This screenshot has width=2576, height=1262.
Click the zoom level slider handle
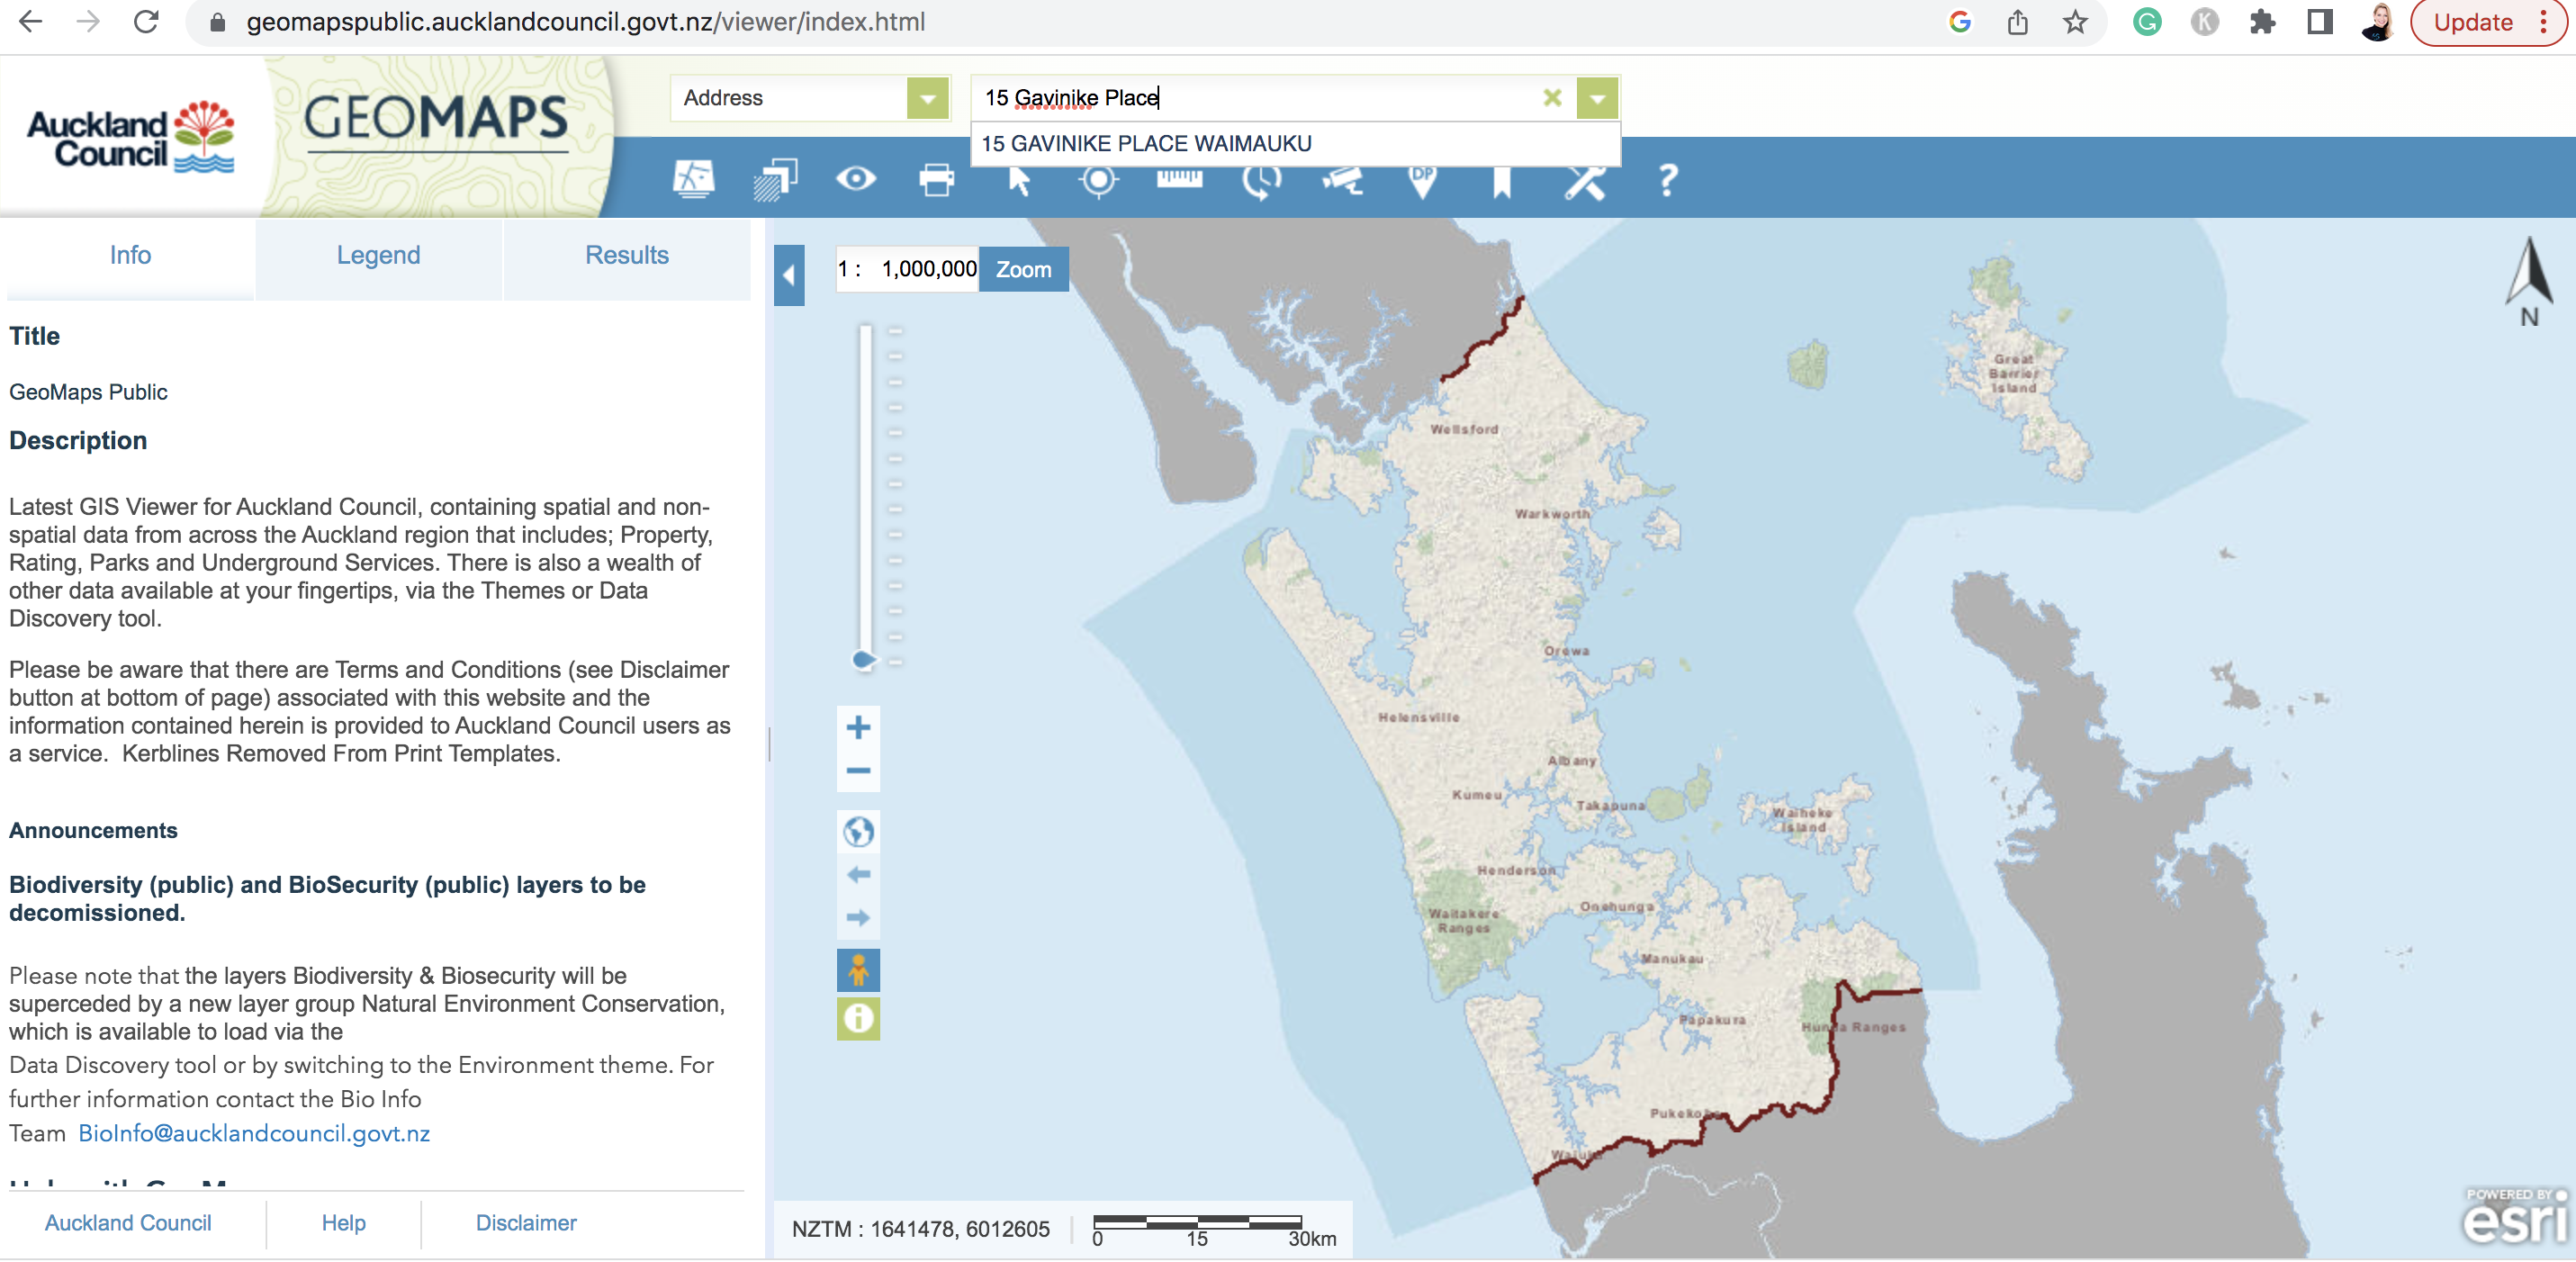click(x=864, y=660)
